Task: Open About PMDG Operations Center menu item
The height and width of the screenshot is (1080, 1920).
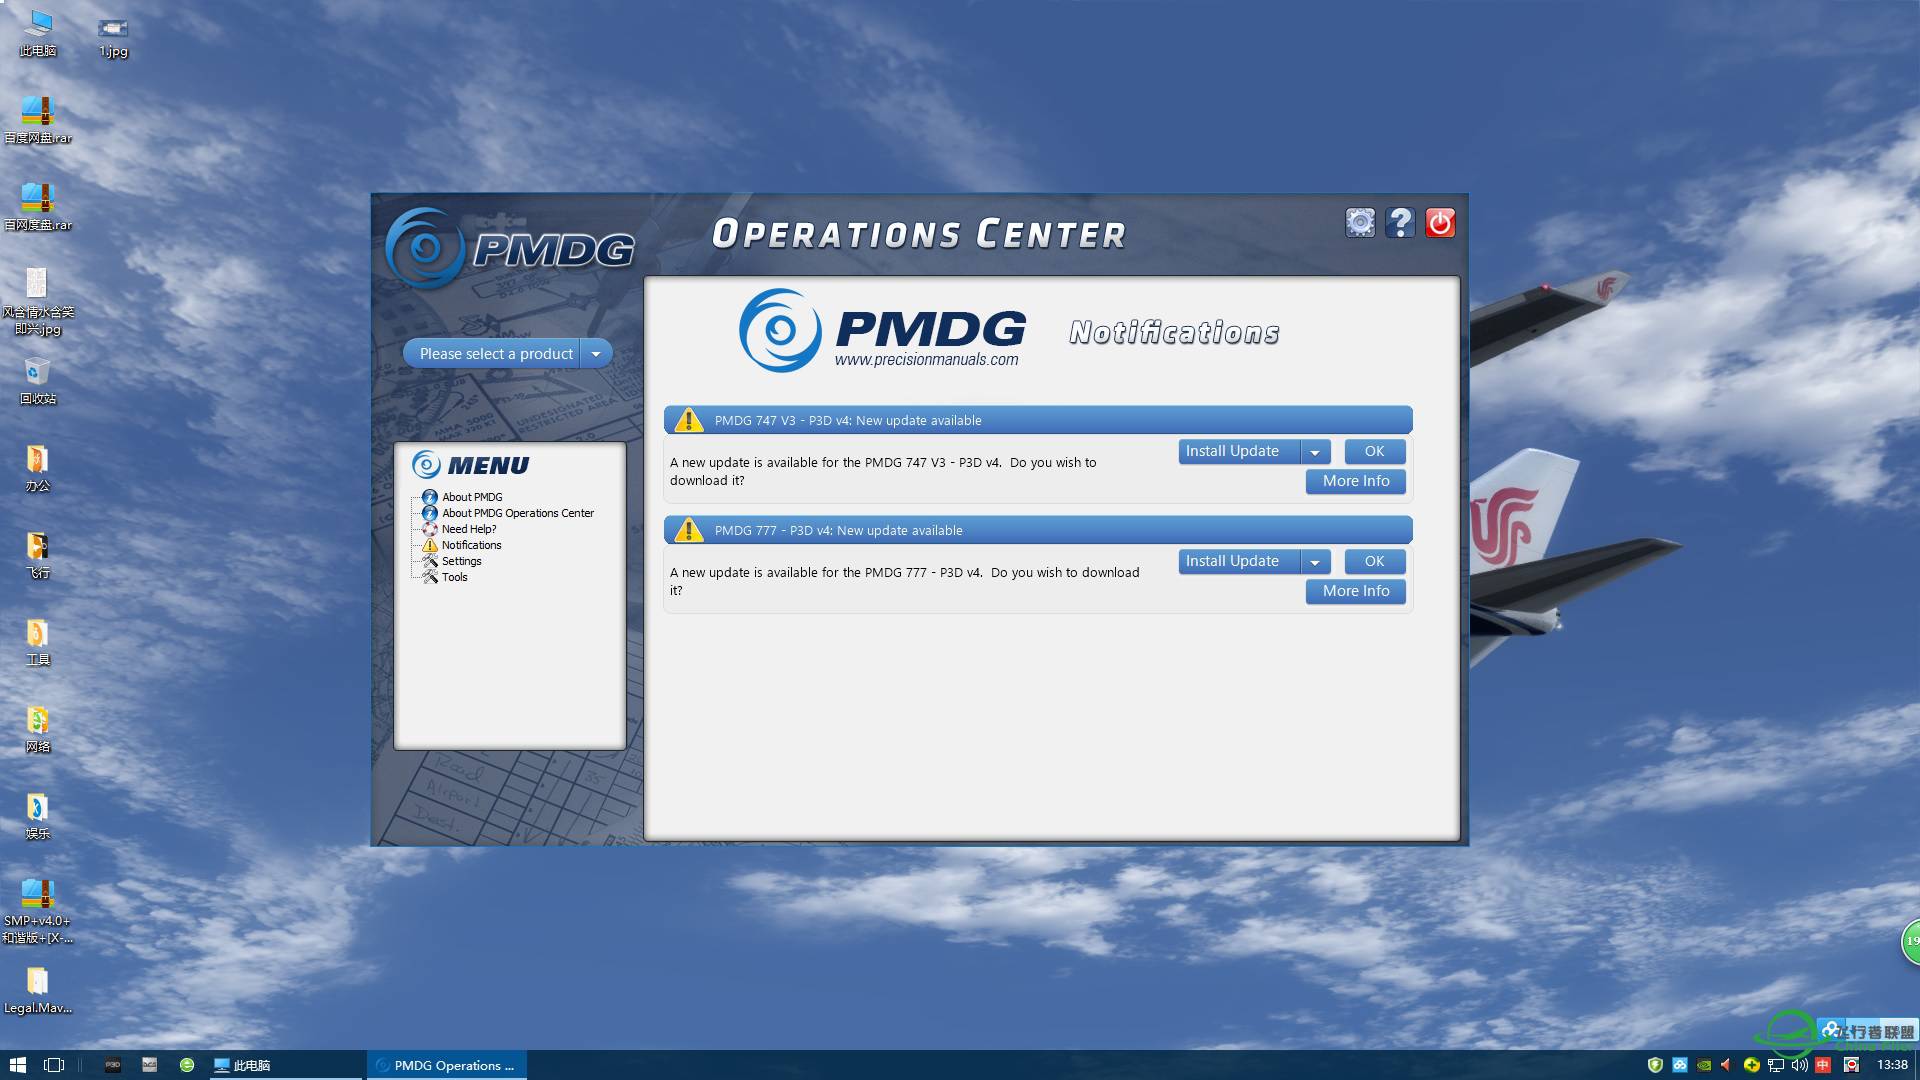Action: click(x=520, y=512)
